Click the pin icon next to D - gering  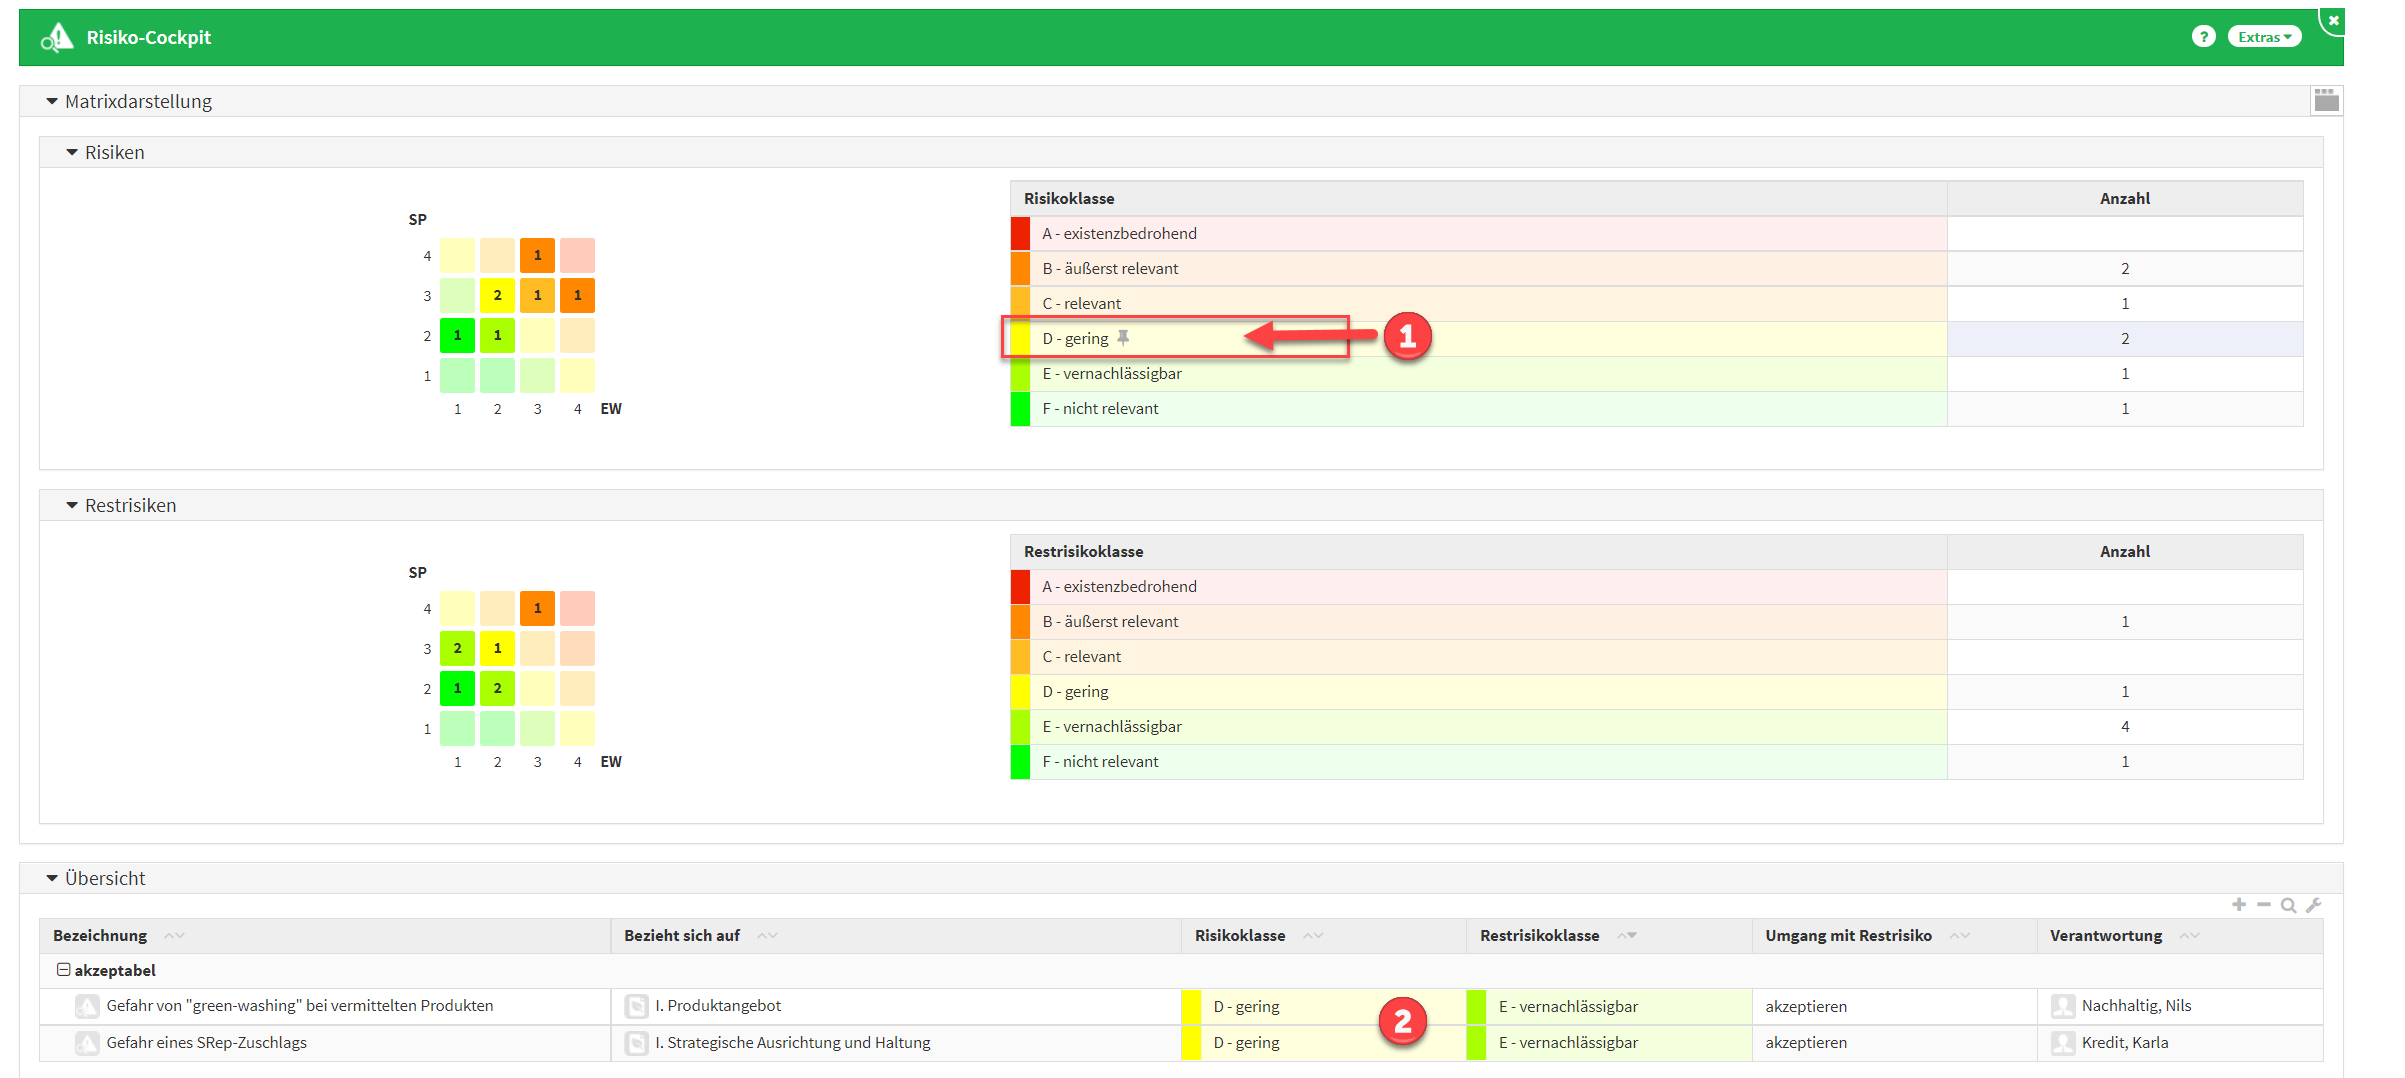pos(1123,338)
